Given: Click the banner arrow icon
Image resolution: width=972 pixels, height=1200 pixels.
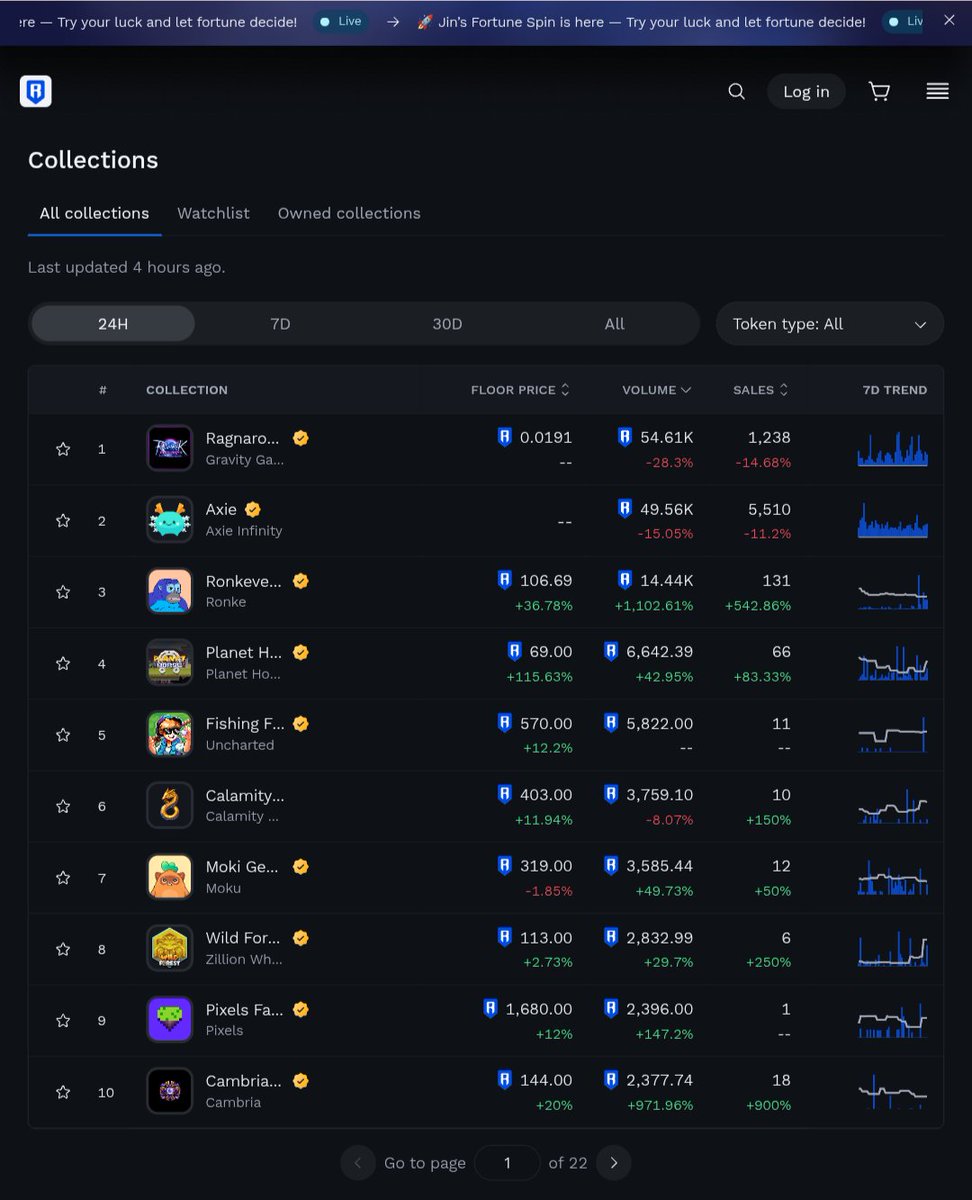Looking at the screenshot, I should 393,22.
